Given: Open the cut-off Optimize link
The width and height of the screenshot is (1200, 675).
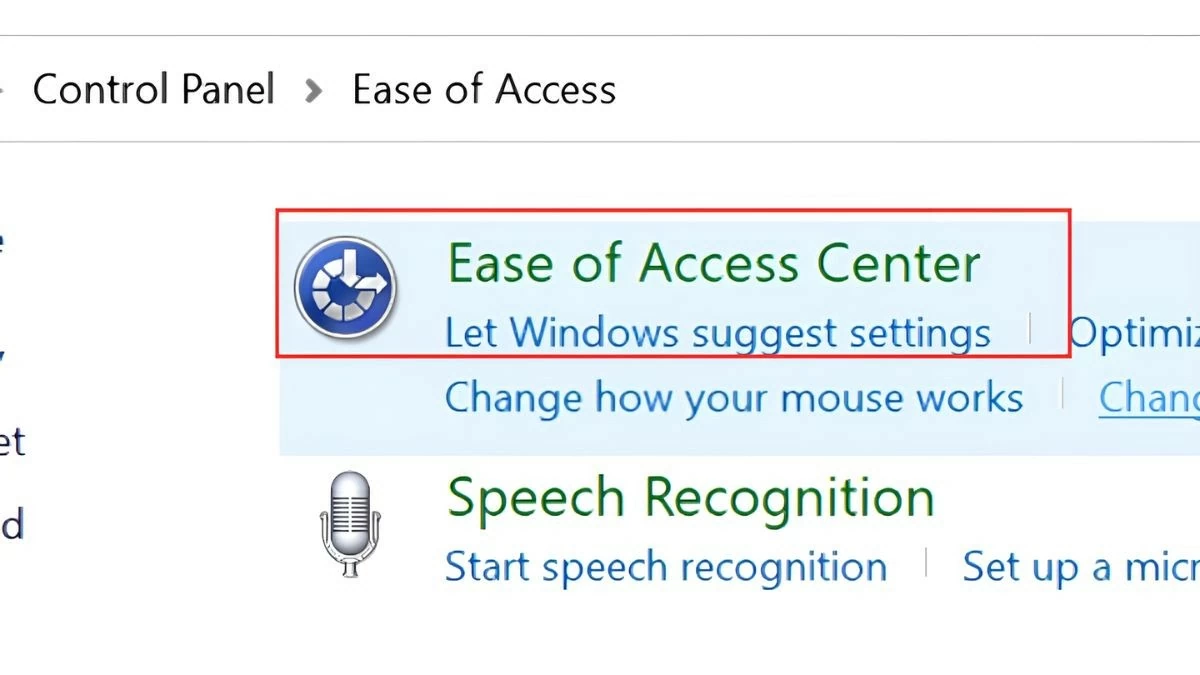Looking at the screenshot, I should point(1134,333).
